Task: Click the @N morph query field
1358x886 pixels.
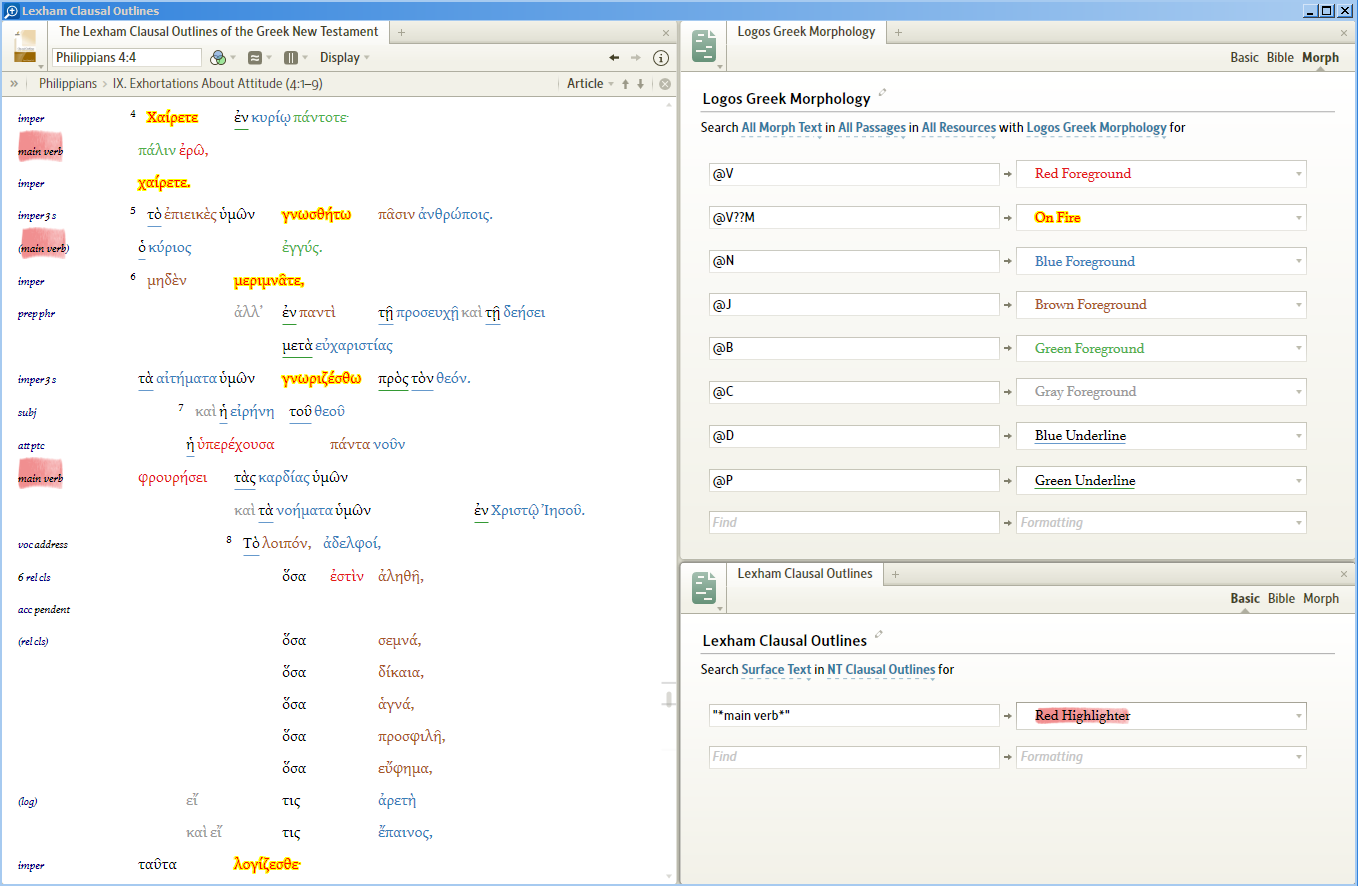Action: pos(854,262)
